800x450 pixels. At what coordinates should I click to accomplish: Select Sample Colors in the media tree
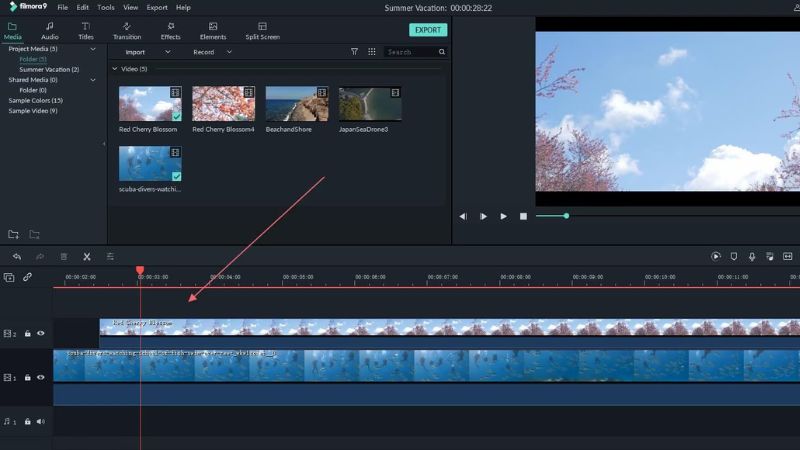(x=35, y=100)
